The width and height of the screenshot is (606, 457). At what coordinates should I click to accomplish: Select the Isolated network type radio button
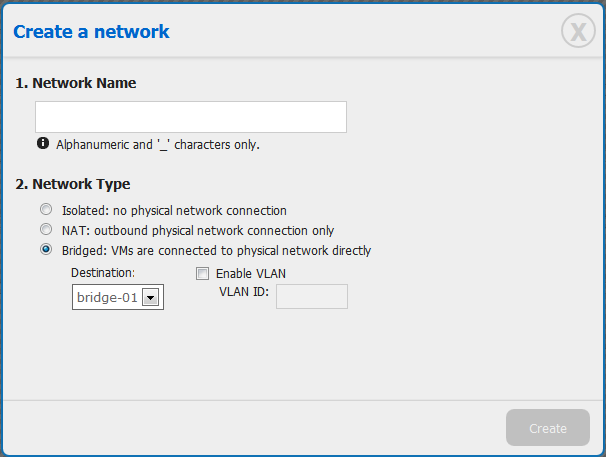click(45, 210)
